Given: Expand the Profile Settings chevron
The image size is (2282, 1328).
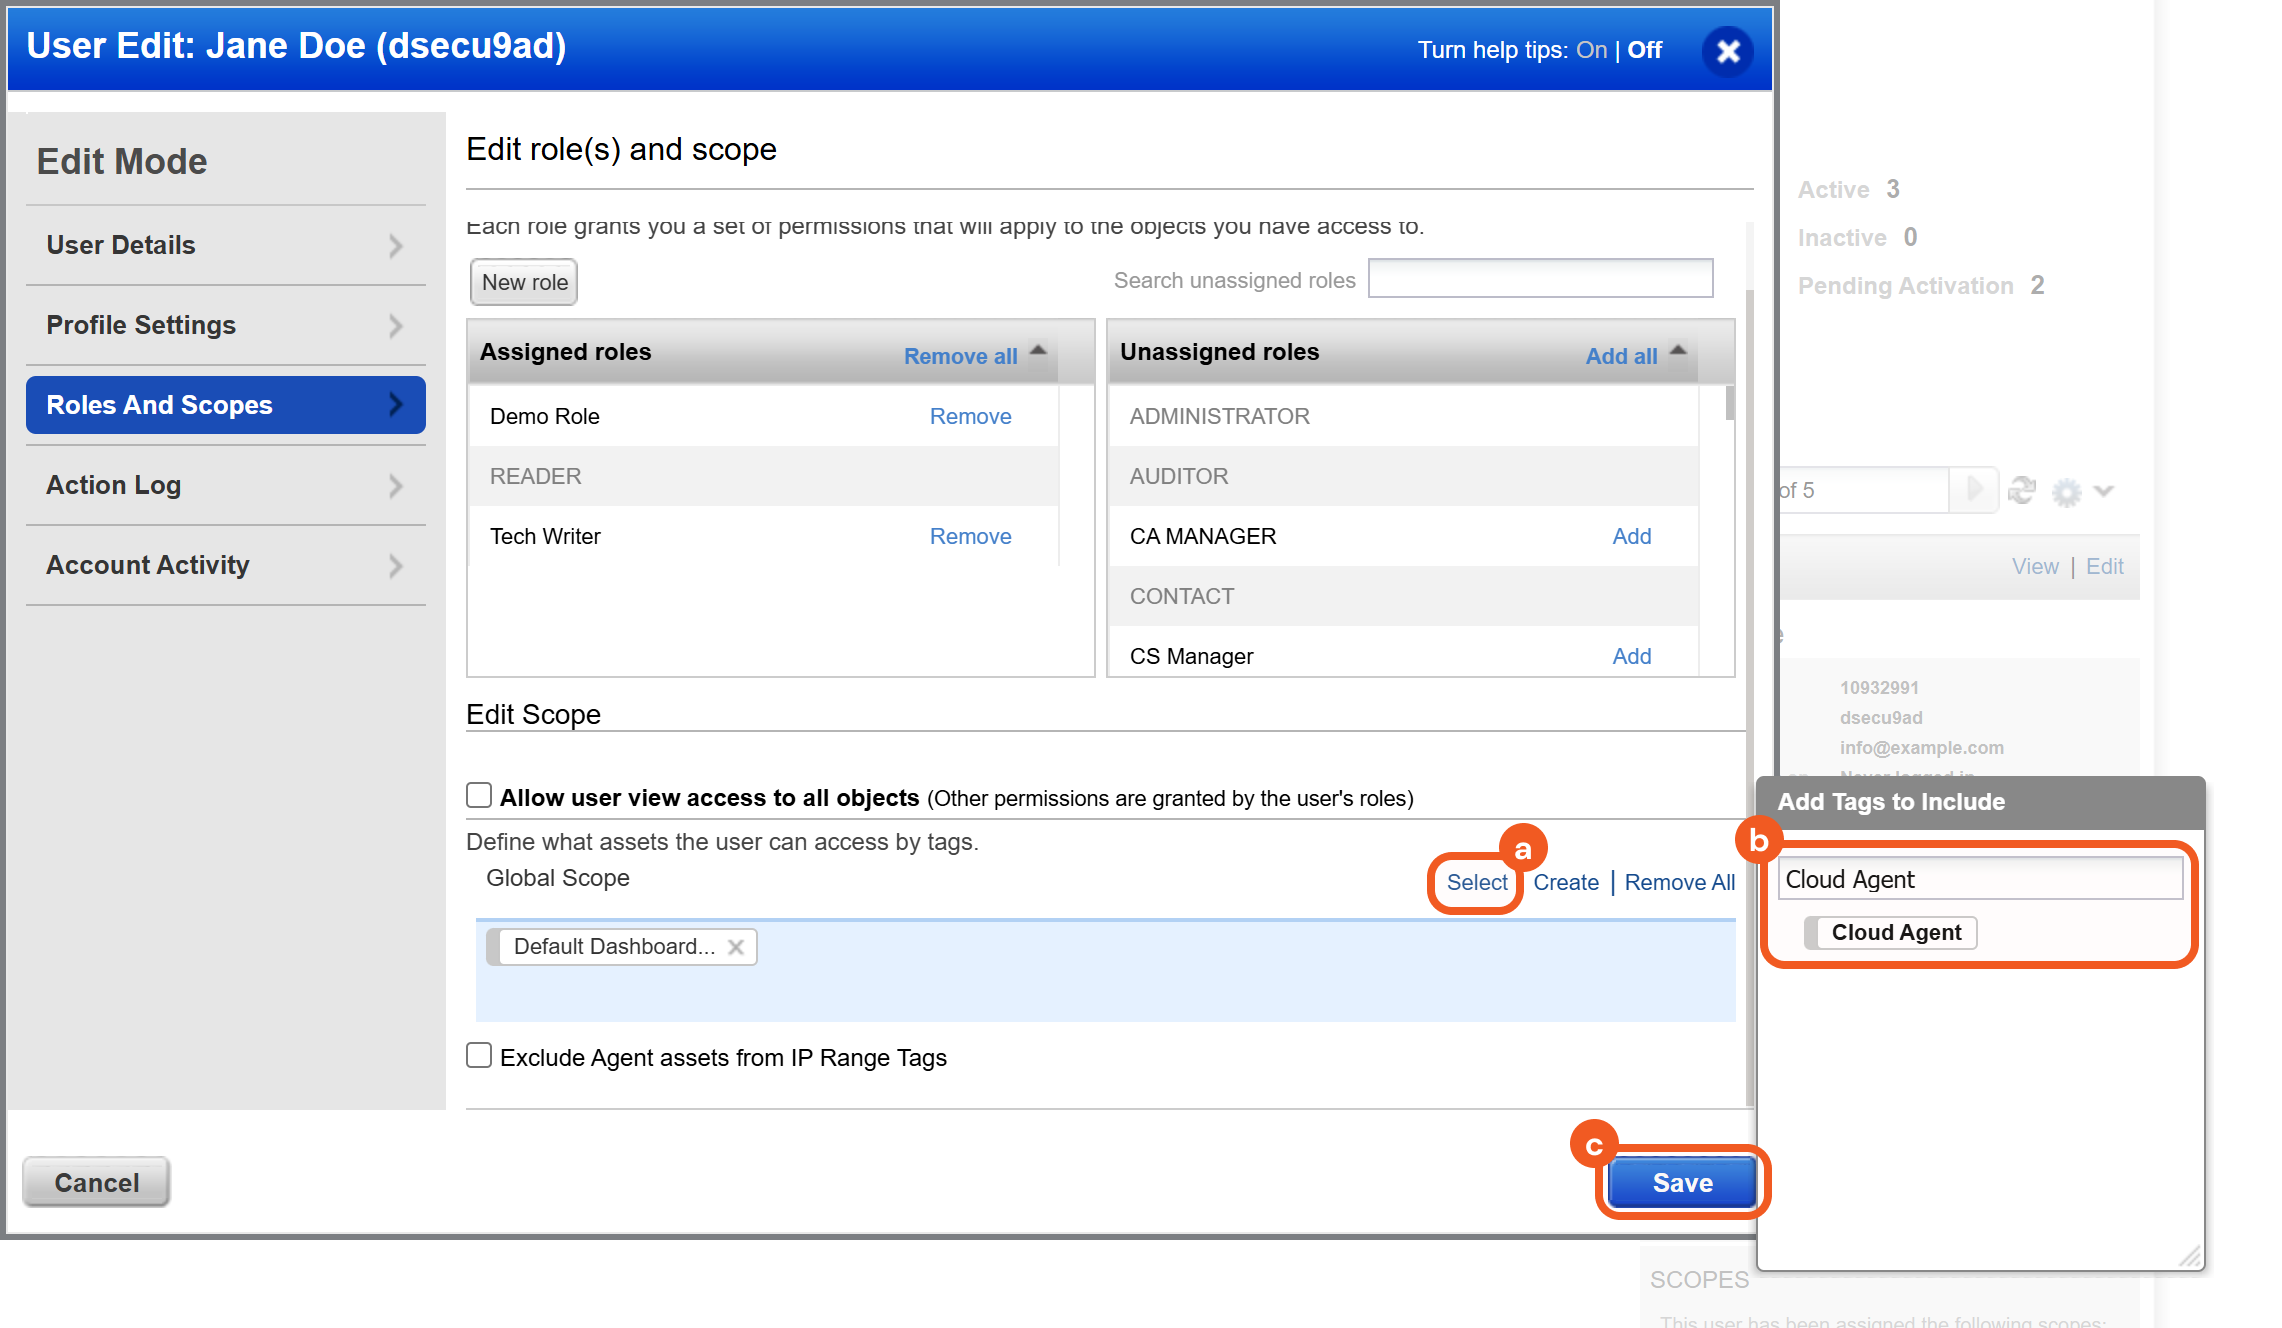Looking at the screenshot, I should pos(396,326).
